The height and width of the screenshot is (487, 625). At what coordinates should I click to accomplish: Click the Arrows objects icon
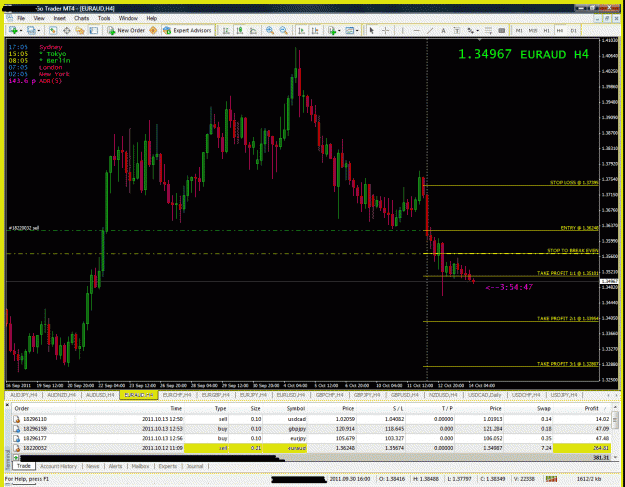(x=470, y=30)
